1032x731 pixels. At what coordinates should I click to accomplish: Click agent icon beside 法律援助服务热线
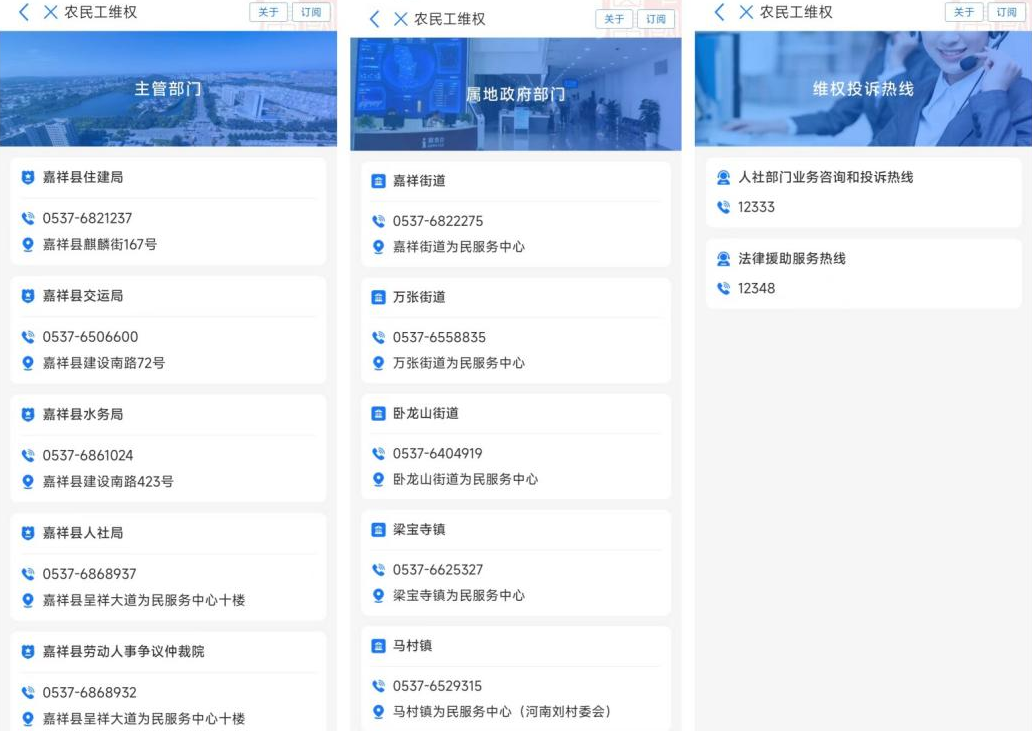click(x=723, y=259)
